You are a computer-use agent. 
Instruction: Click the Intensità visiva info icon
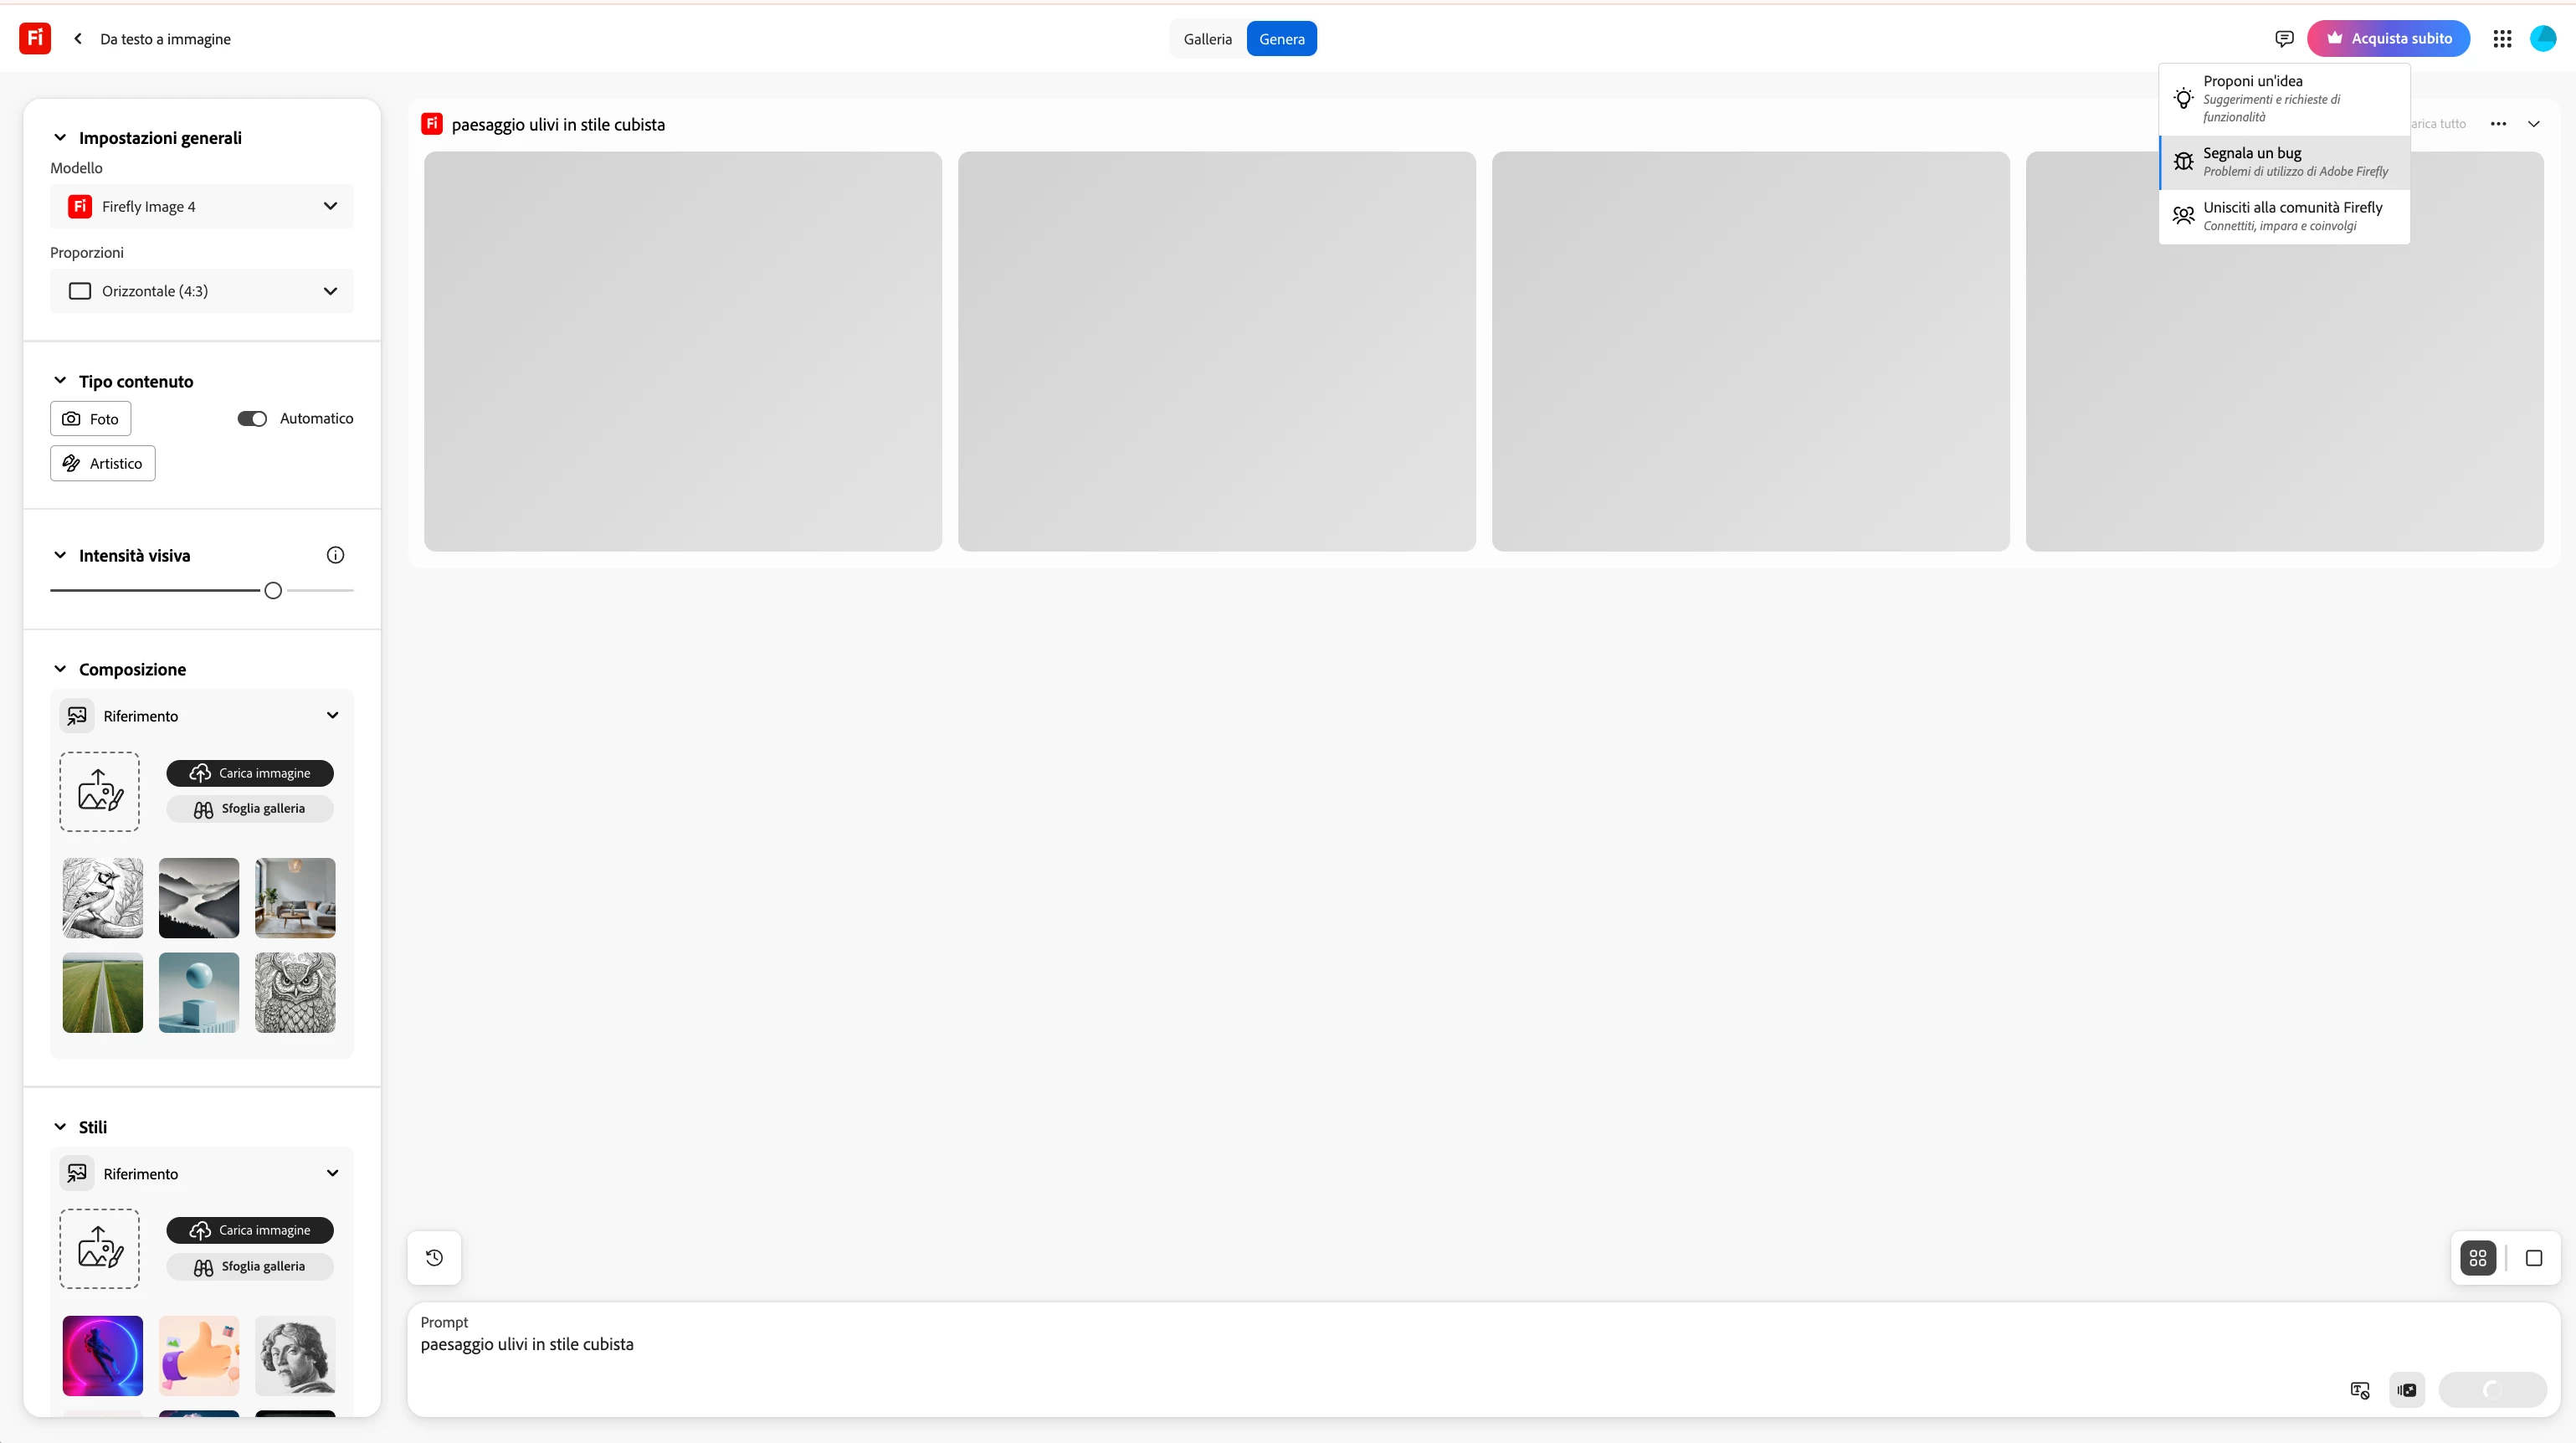point(335,555)
